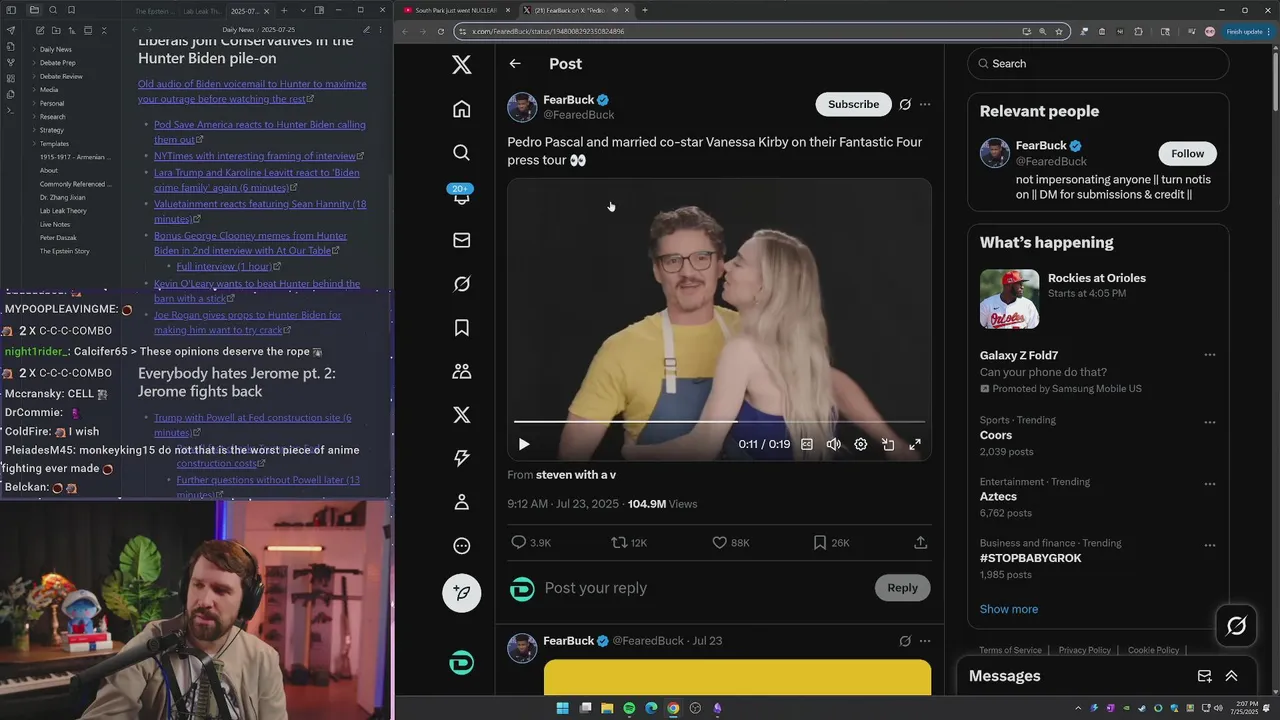
Task: Click Grok explain icon beside Subscribe
Action: 905,104
